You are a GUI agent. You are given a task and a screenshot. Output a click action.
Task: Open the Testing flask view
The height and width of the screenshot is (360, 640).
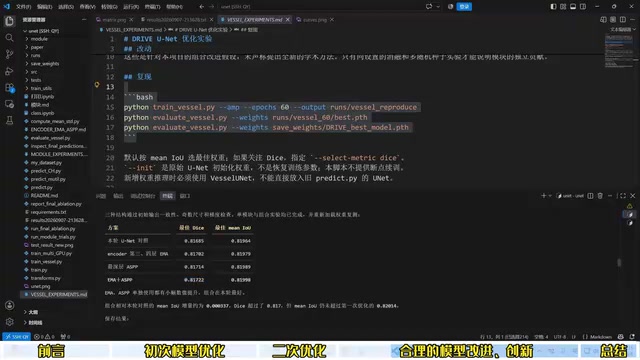click(9, 120)
